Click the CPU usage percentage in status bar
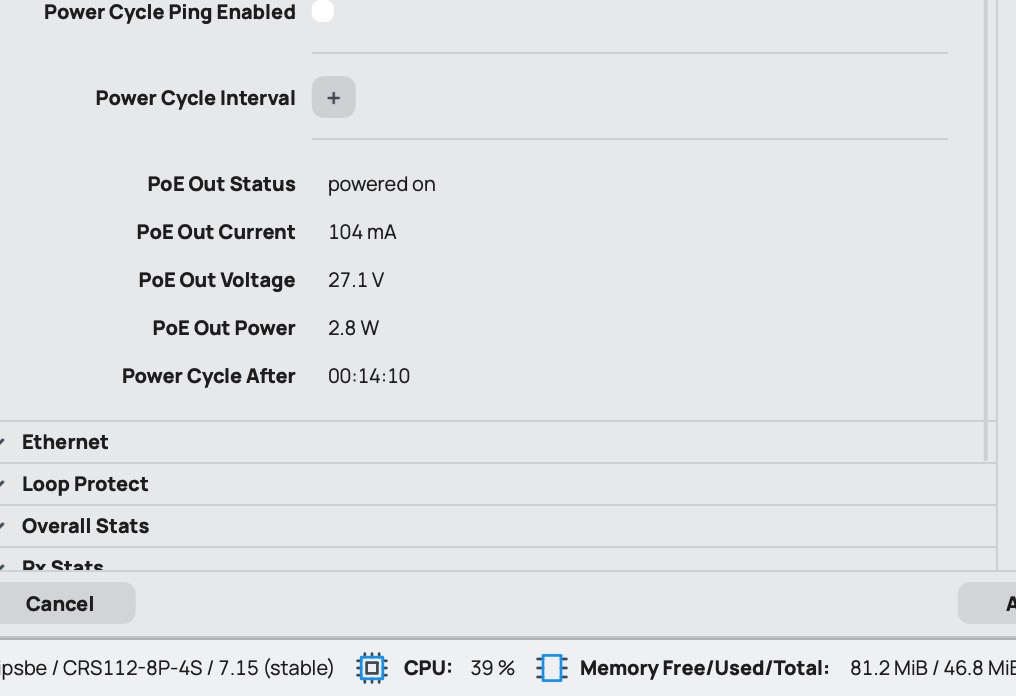This screenshot has height=696, width=1016. (492, 668)
